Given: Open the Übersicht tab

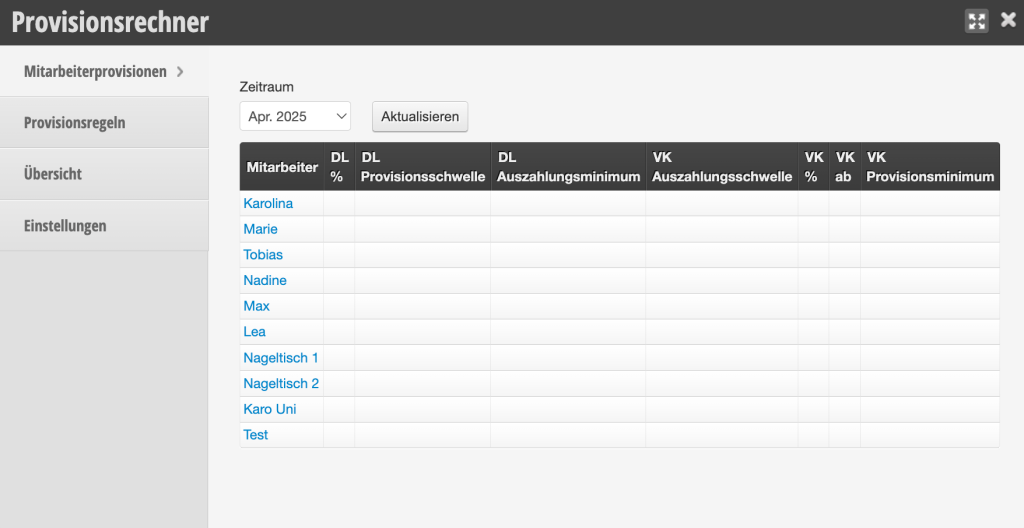Looking at the screenshot, I should 104,174.
